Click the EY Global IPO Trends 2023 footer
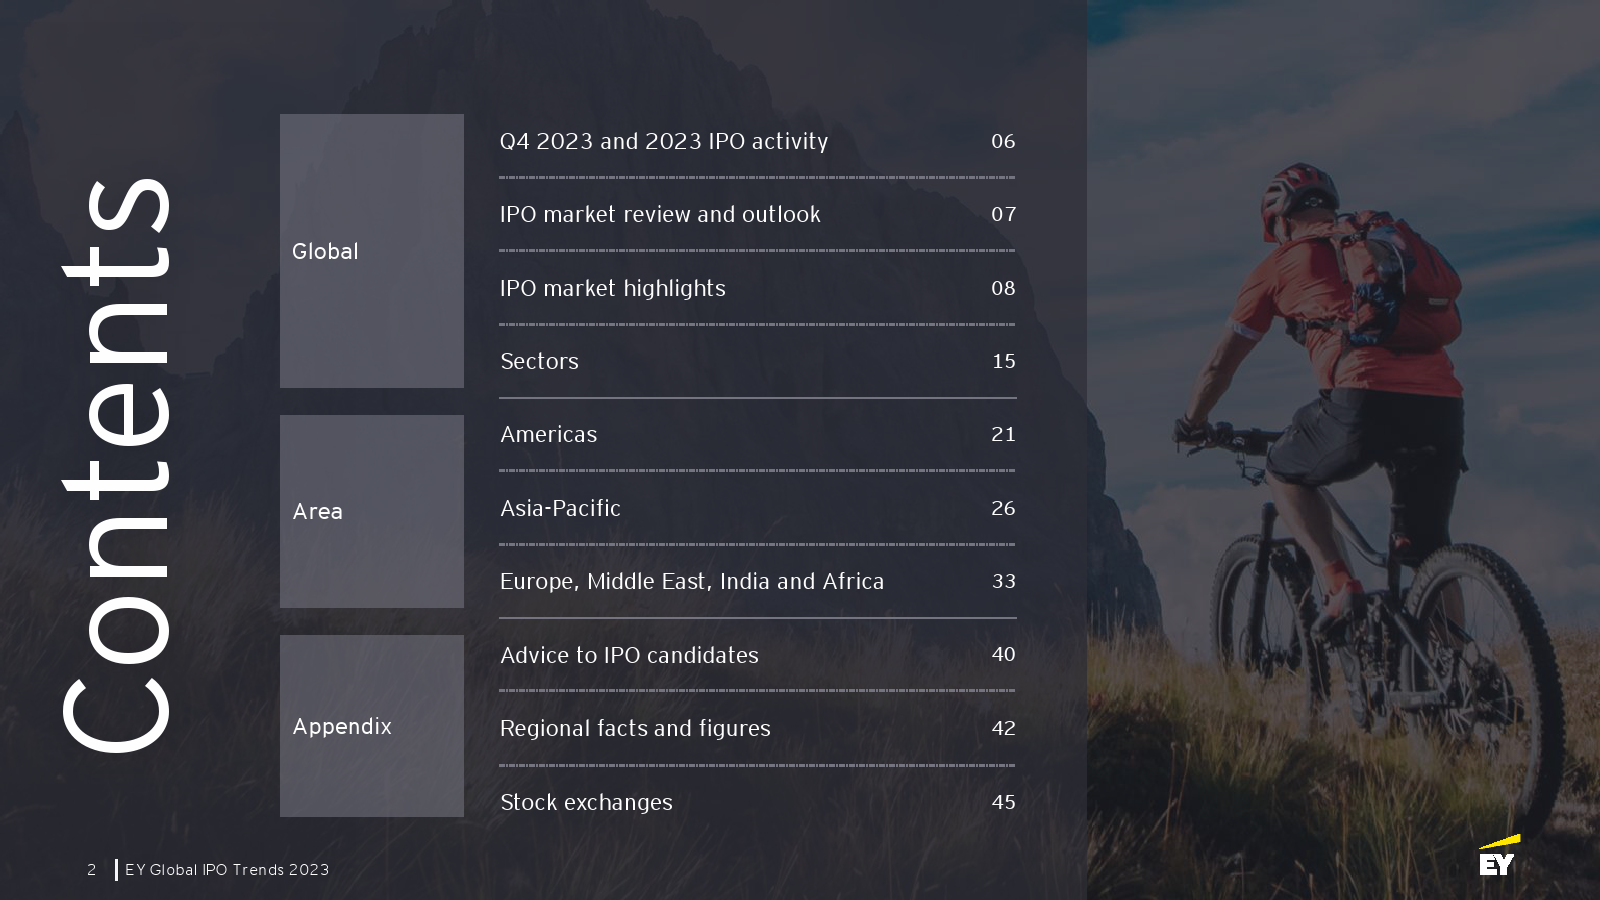This screenshot has height=900, width=1600. pyautogui.click(x=227, y=870)
